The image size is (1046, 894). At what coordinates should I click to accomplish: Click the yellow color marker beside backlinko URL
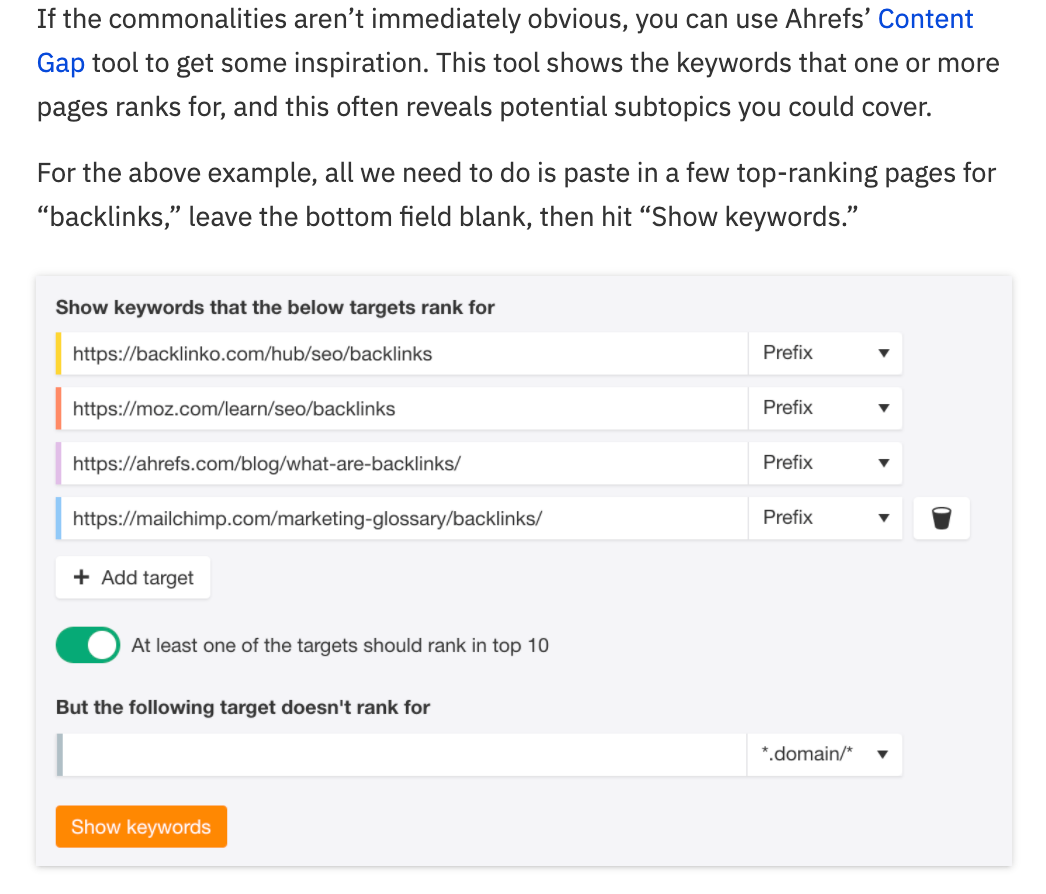[59, 353]
